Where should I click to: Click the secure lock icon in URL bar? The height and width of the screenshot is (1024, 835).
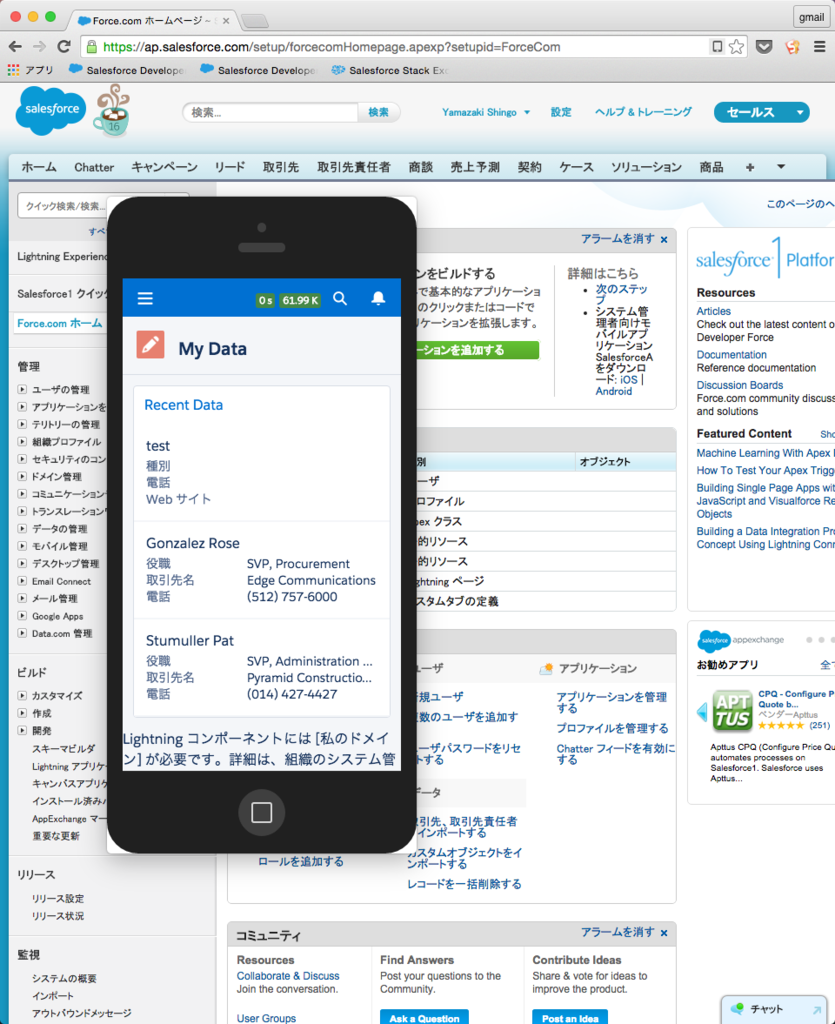[x=92, y=47]
